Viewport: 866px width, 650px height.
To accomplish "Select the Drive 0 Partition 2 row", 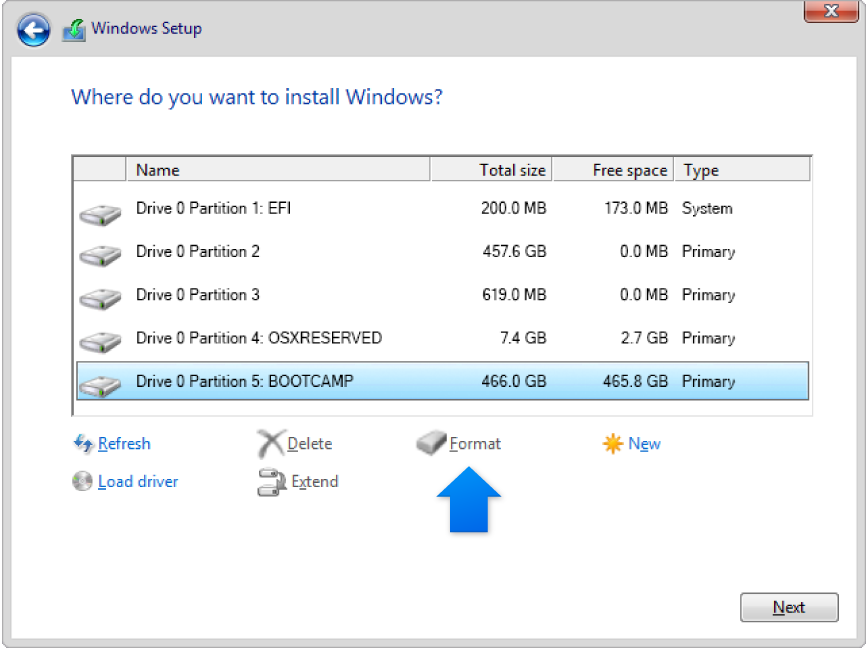I will coord(300,251).
